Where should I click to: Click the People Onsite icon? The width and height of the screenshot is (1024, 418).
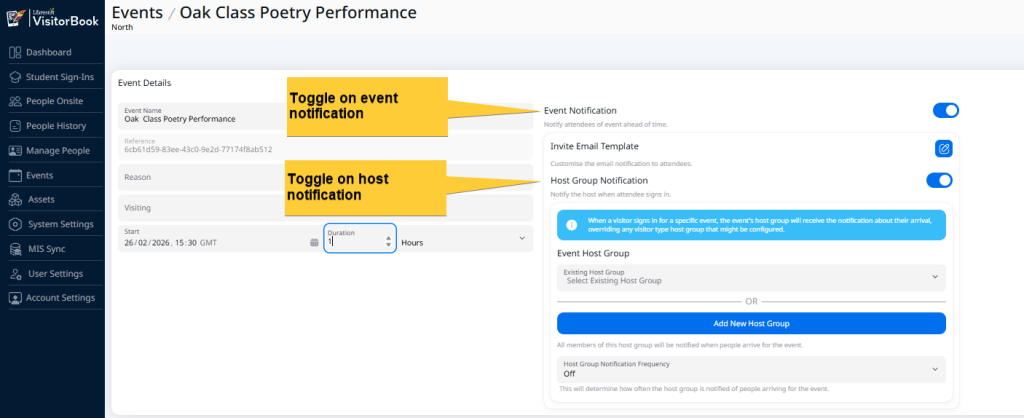(15, 101)
